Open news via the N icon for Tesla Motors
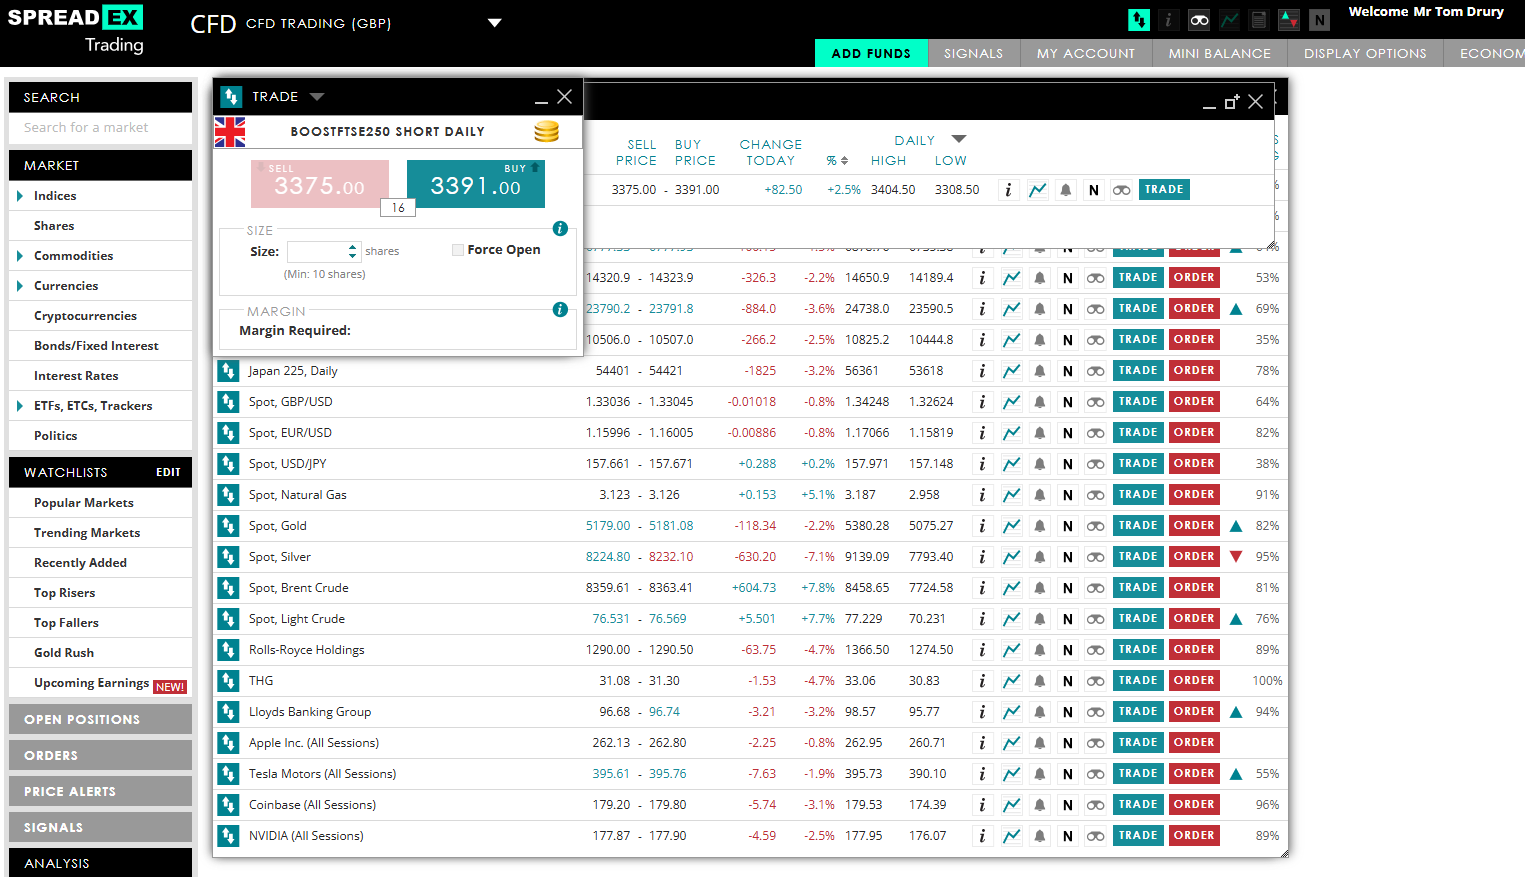The width and height of the screenshot is (1525, 877). click(x=1067, y=773)
